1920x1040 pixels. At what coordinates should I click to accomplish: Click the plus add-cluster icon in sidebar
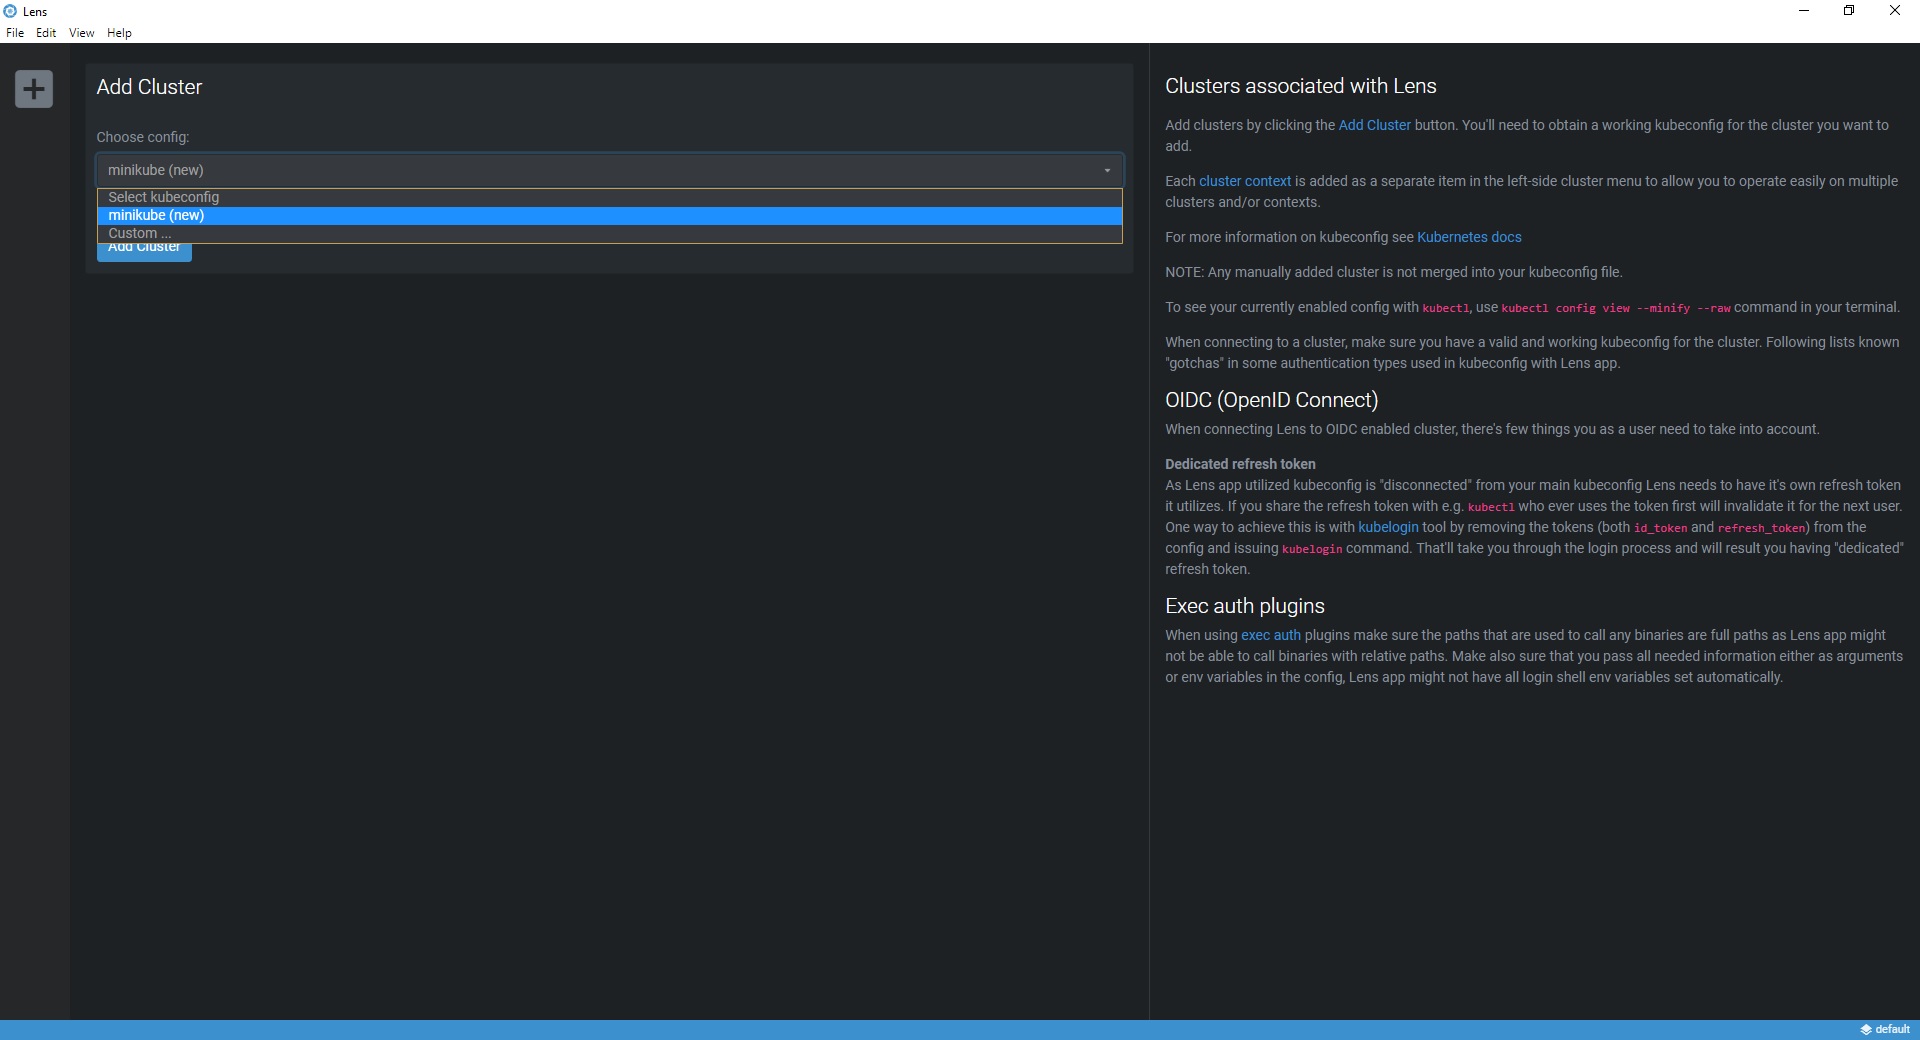pyautogui.click(x=34, y=89)
